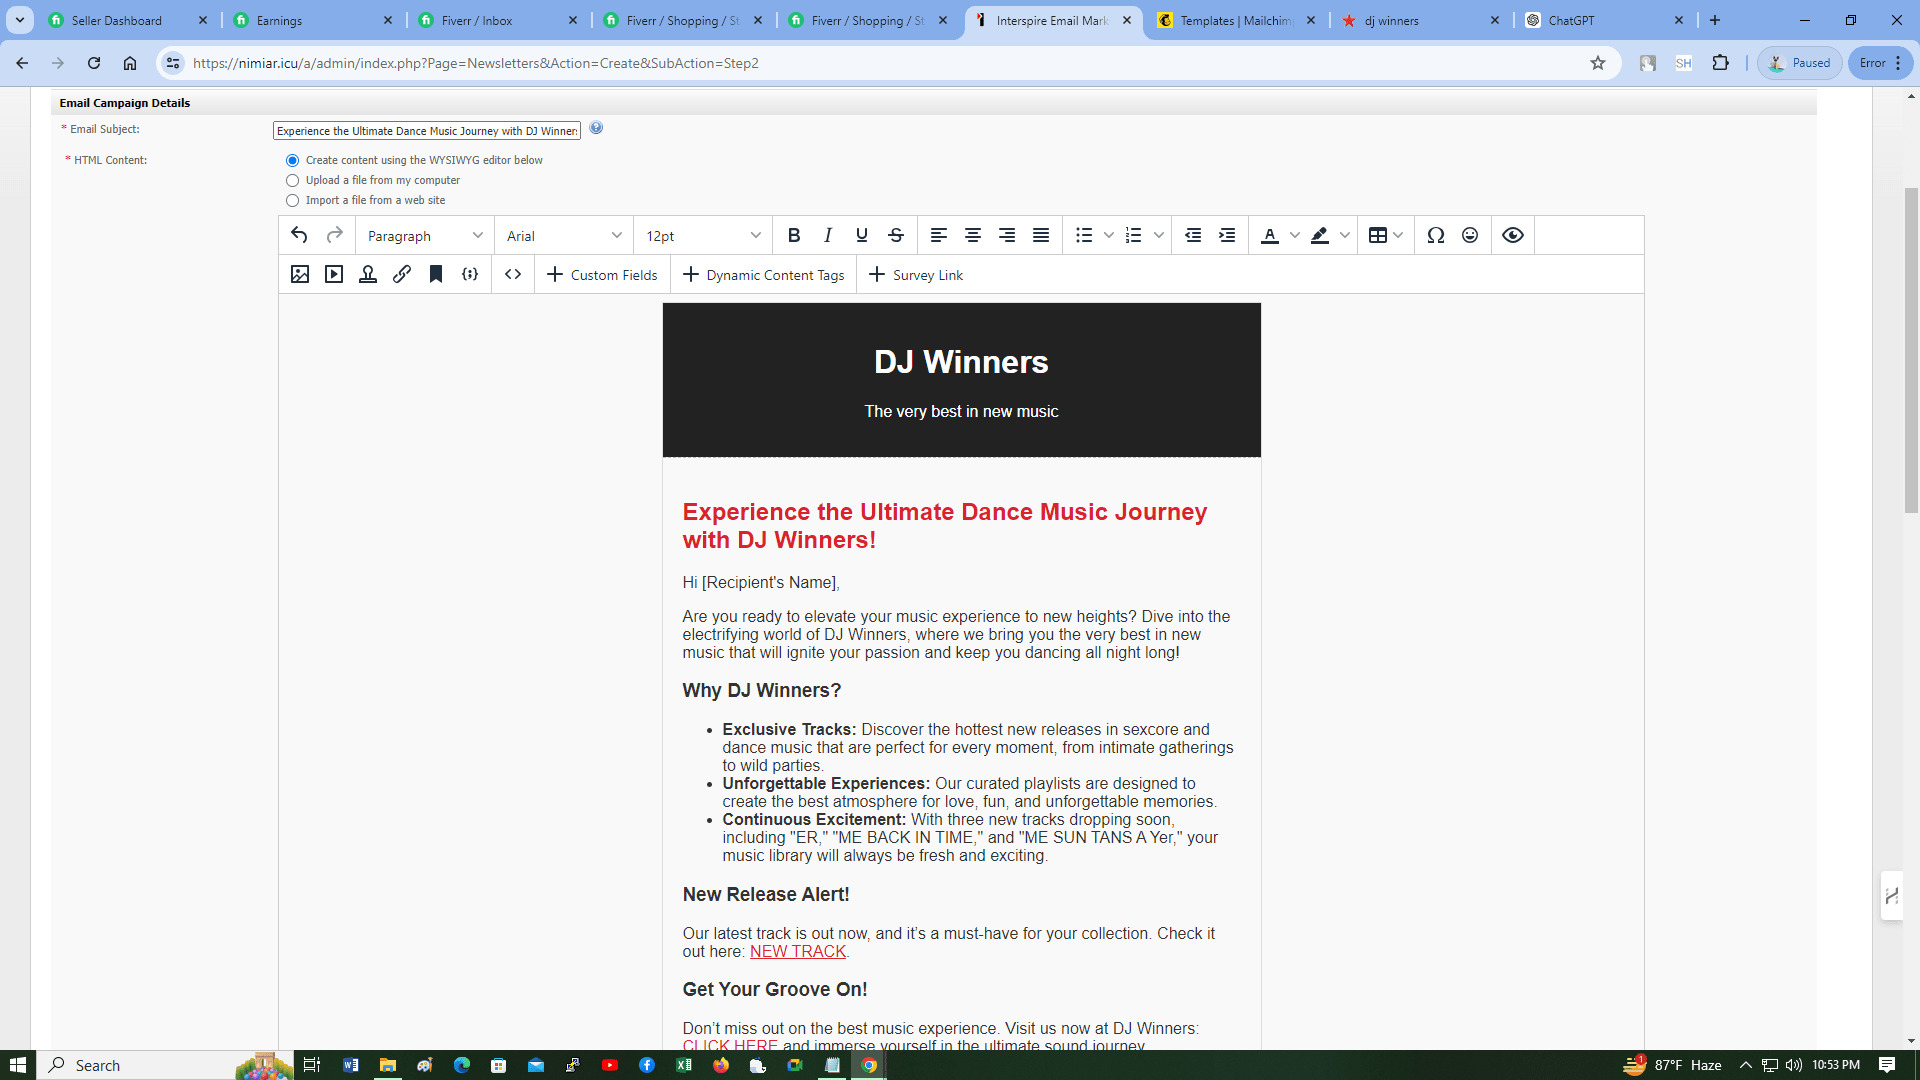
Task: Apply strikethrough formatting
Action: pos(896,235)
